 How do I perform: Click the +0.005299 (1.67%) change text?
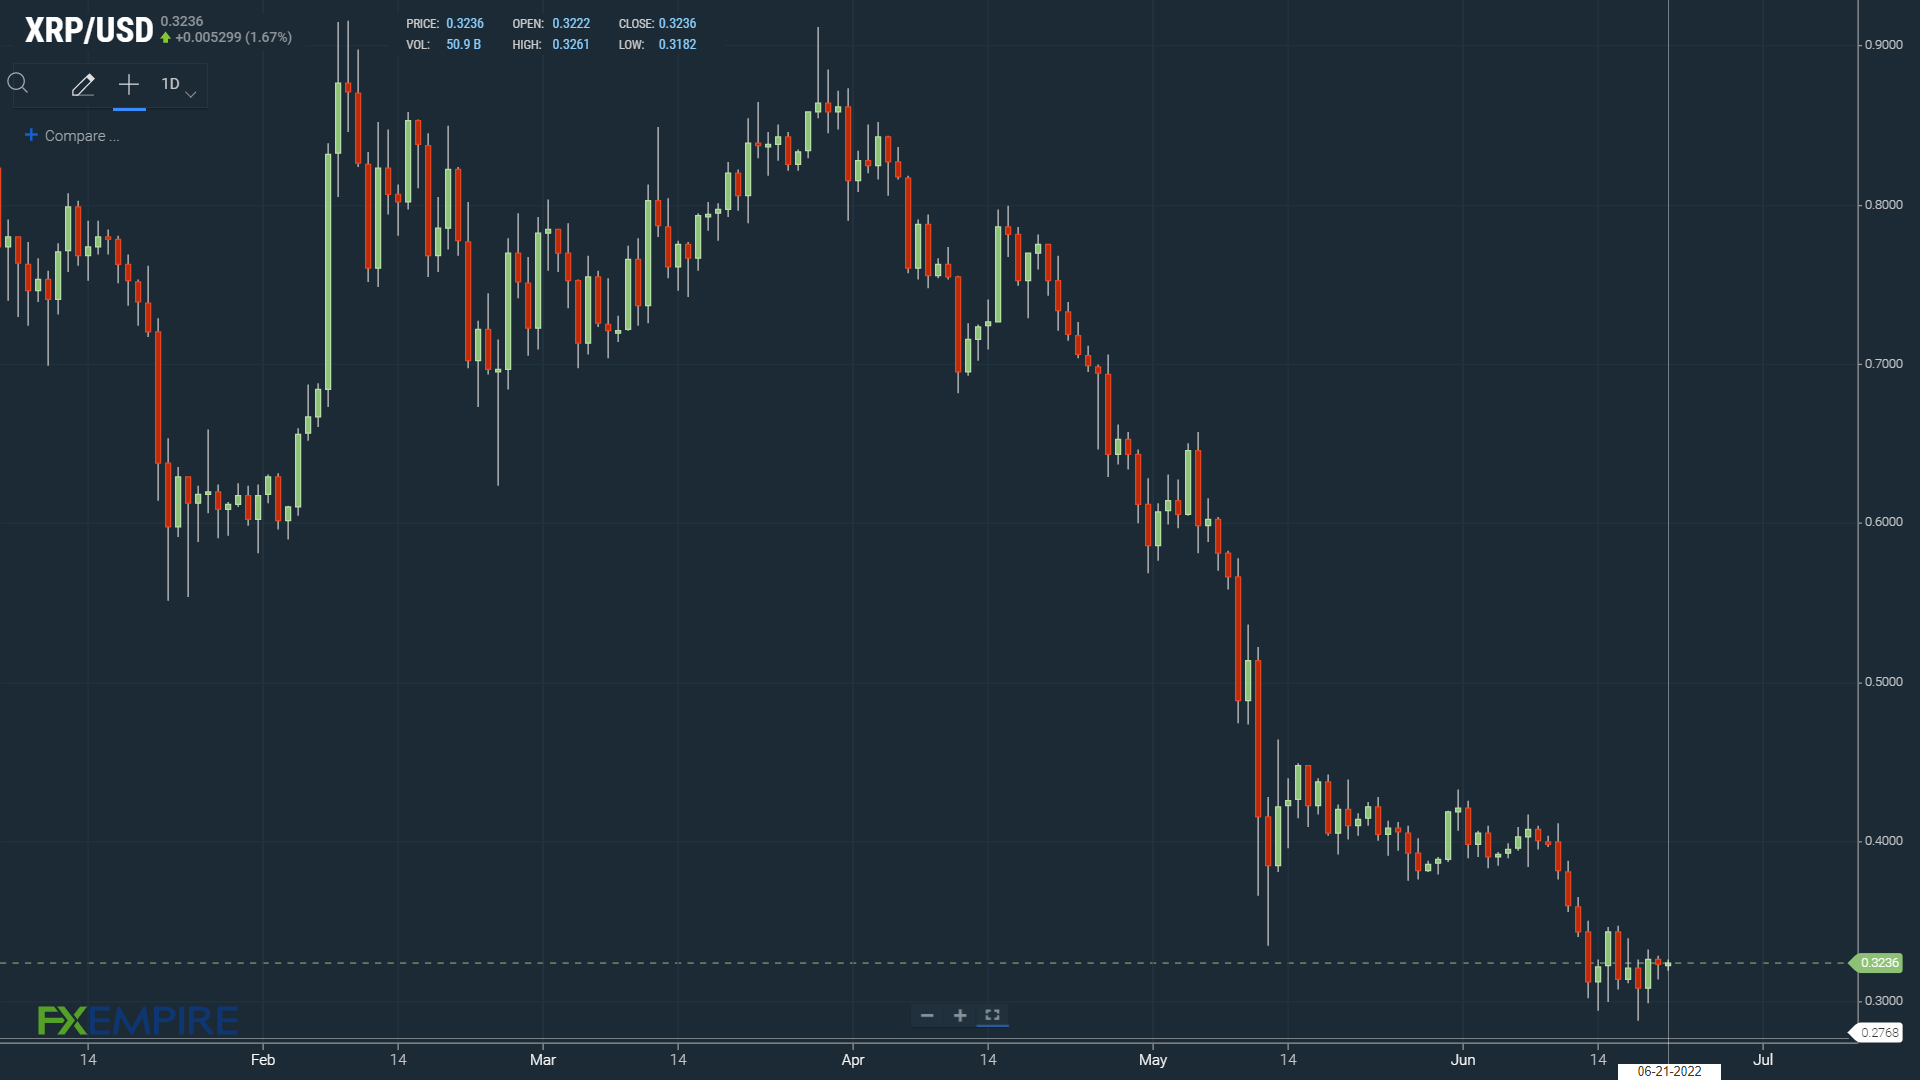[233, 38]
